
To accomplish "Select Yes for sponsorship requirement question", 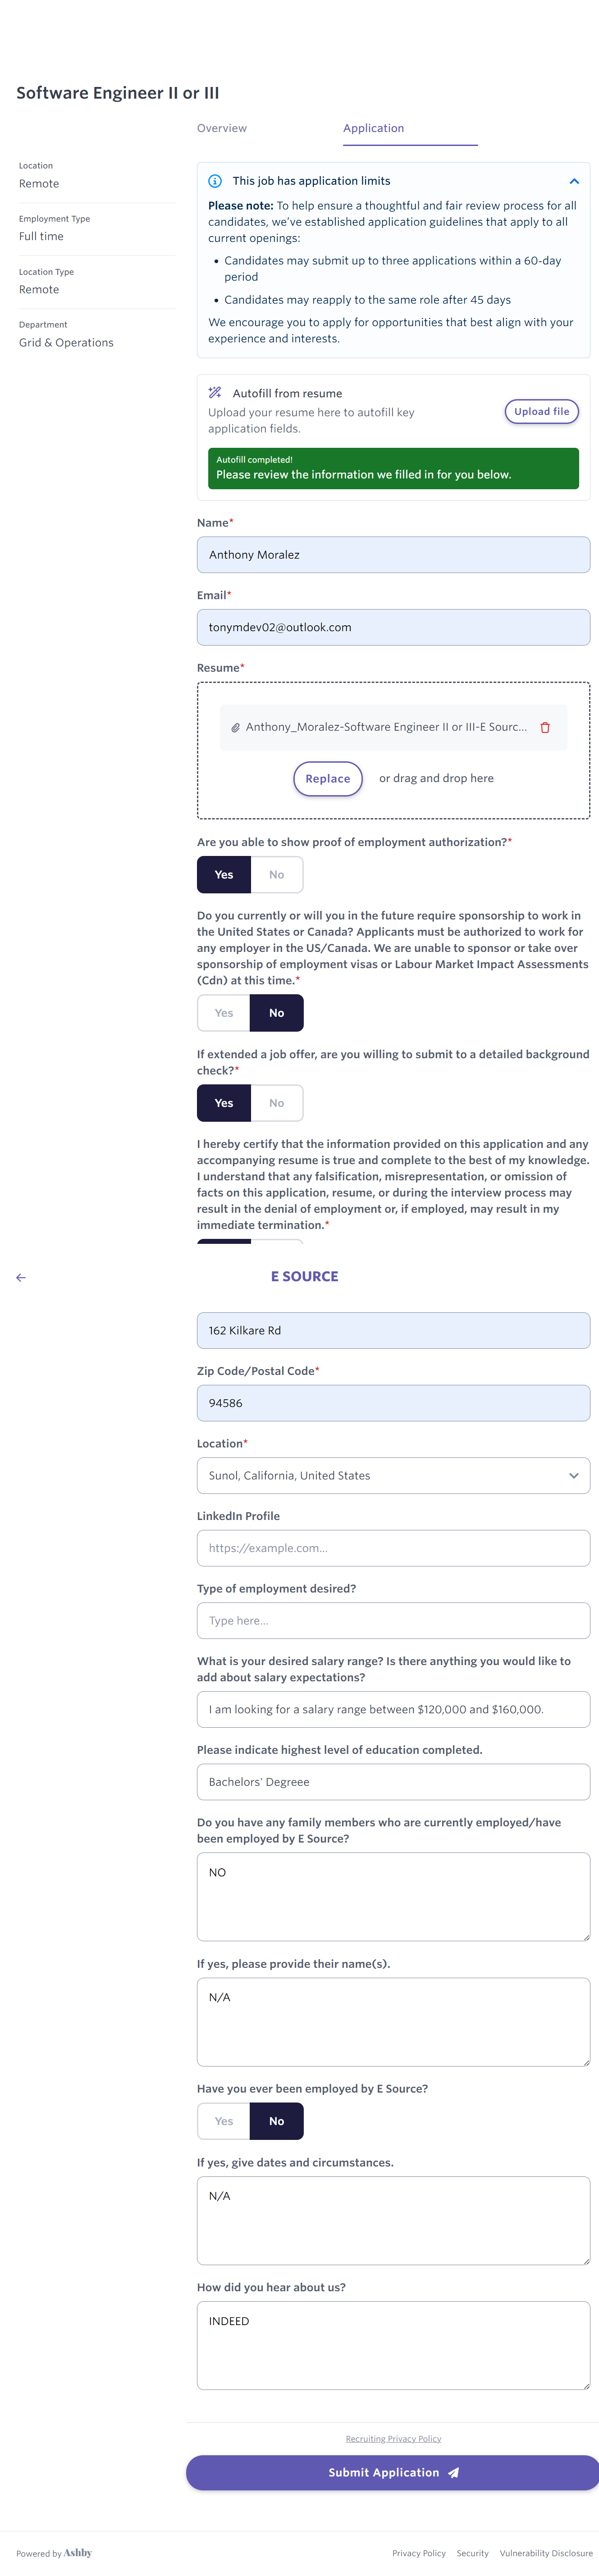I will pos(224,1013).
